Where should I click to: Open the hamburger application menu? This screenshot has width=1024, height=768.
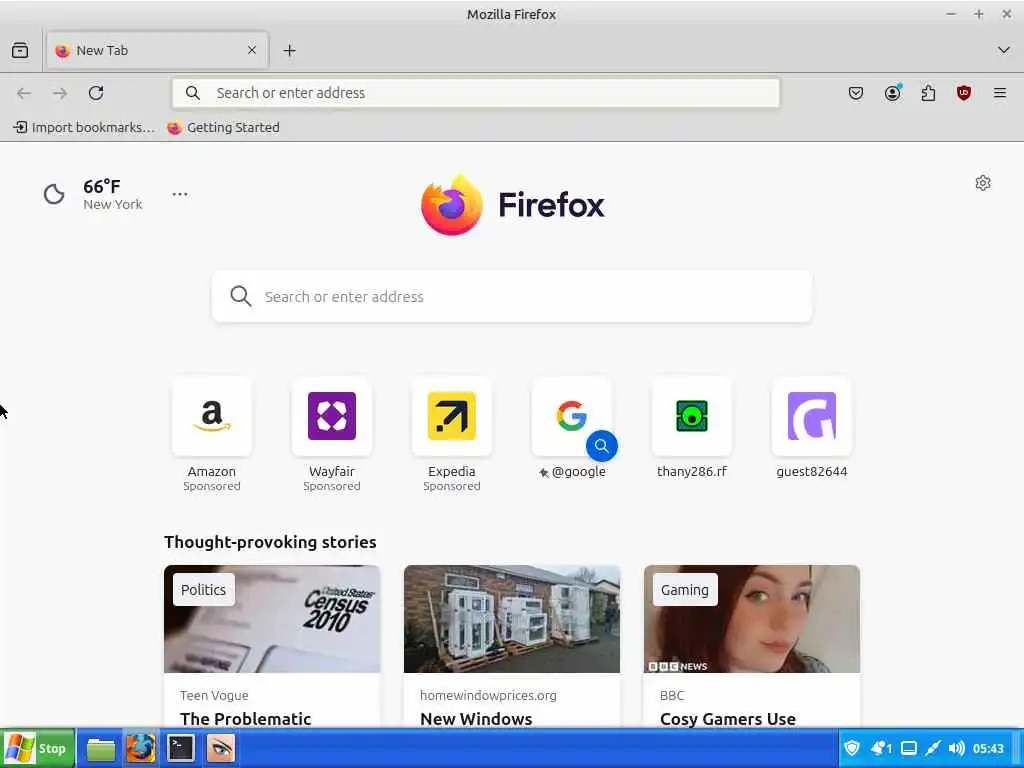point(1000,93)
